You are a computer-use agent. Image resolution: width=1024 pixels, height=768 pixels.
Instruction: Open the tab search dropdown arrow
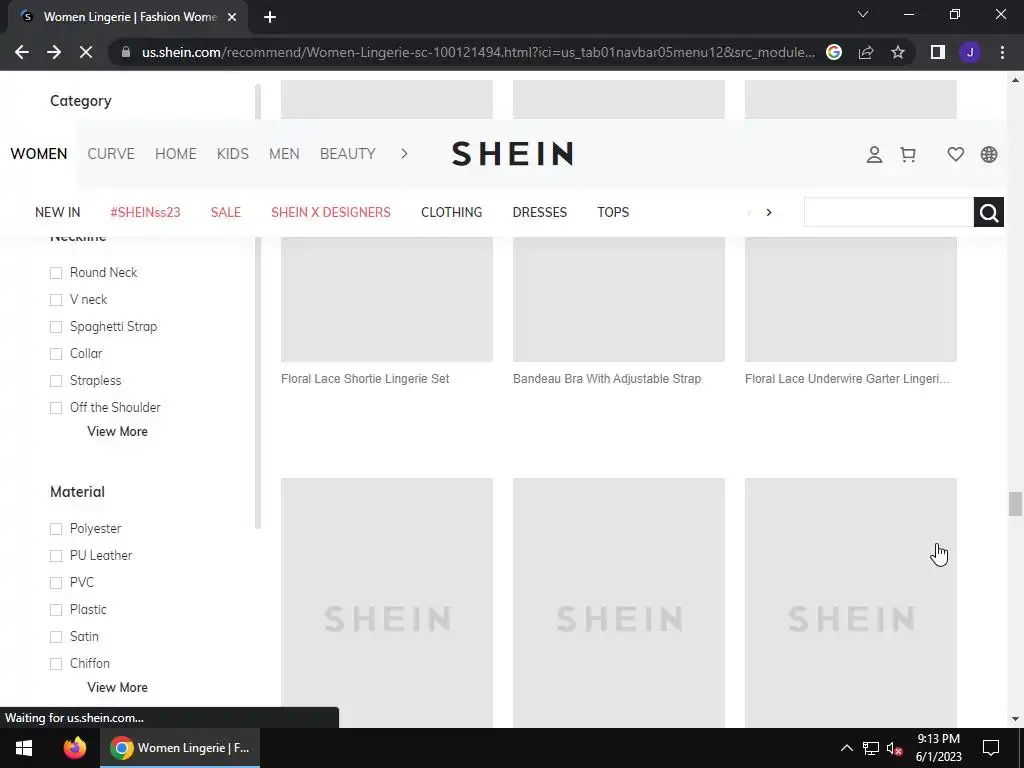tap(863, 14)
